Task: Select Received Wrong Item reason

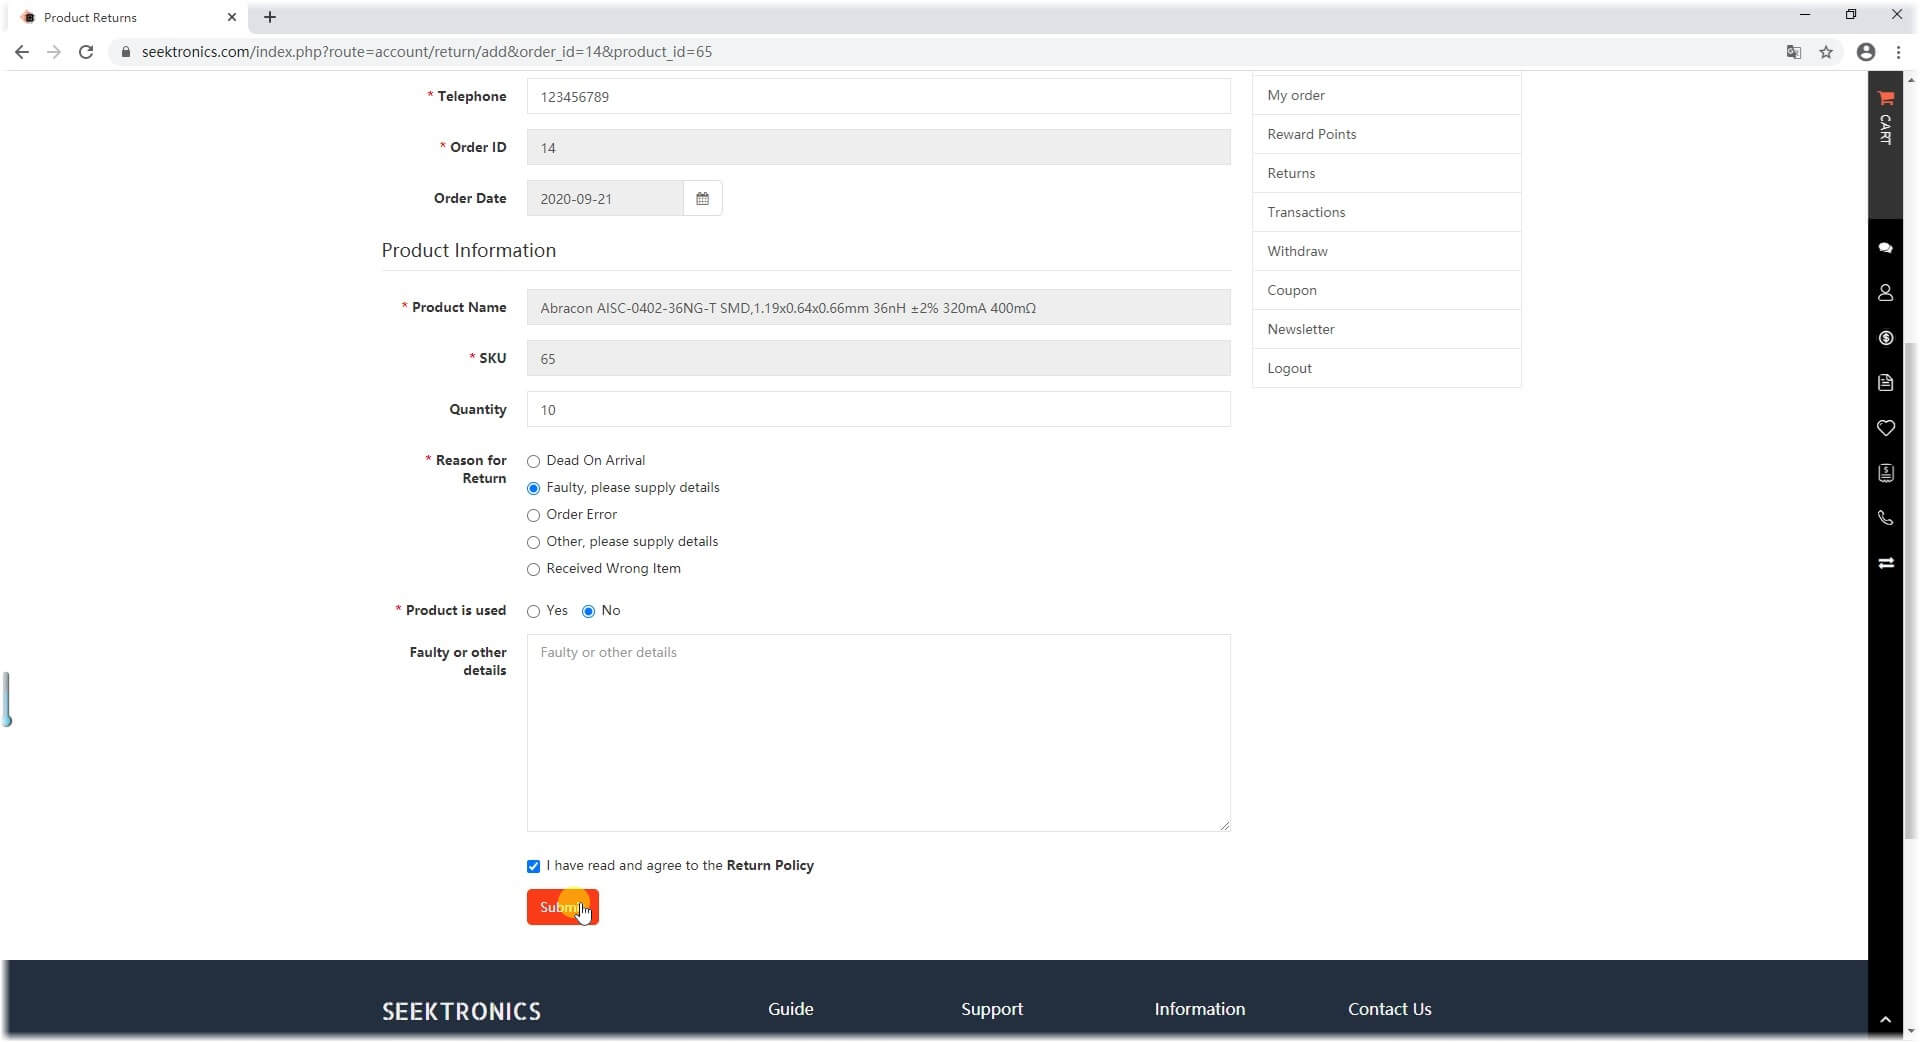Action: (x=533, y=569)
